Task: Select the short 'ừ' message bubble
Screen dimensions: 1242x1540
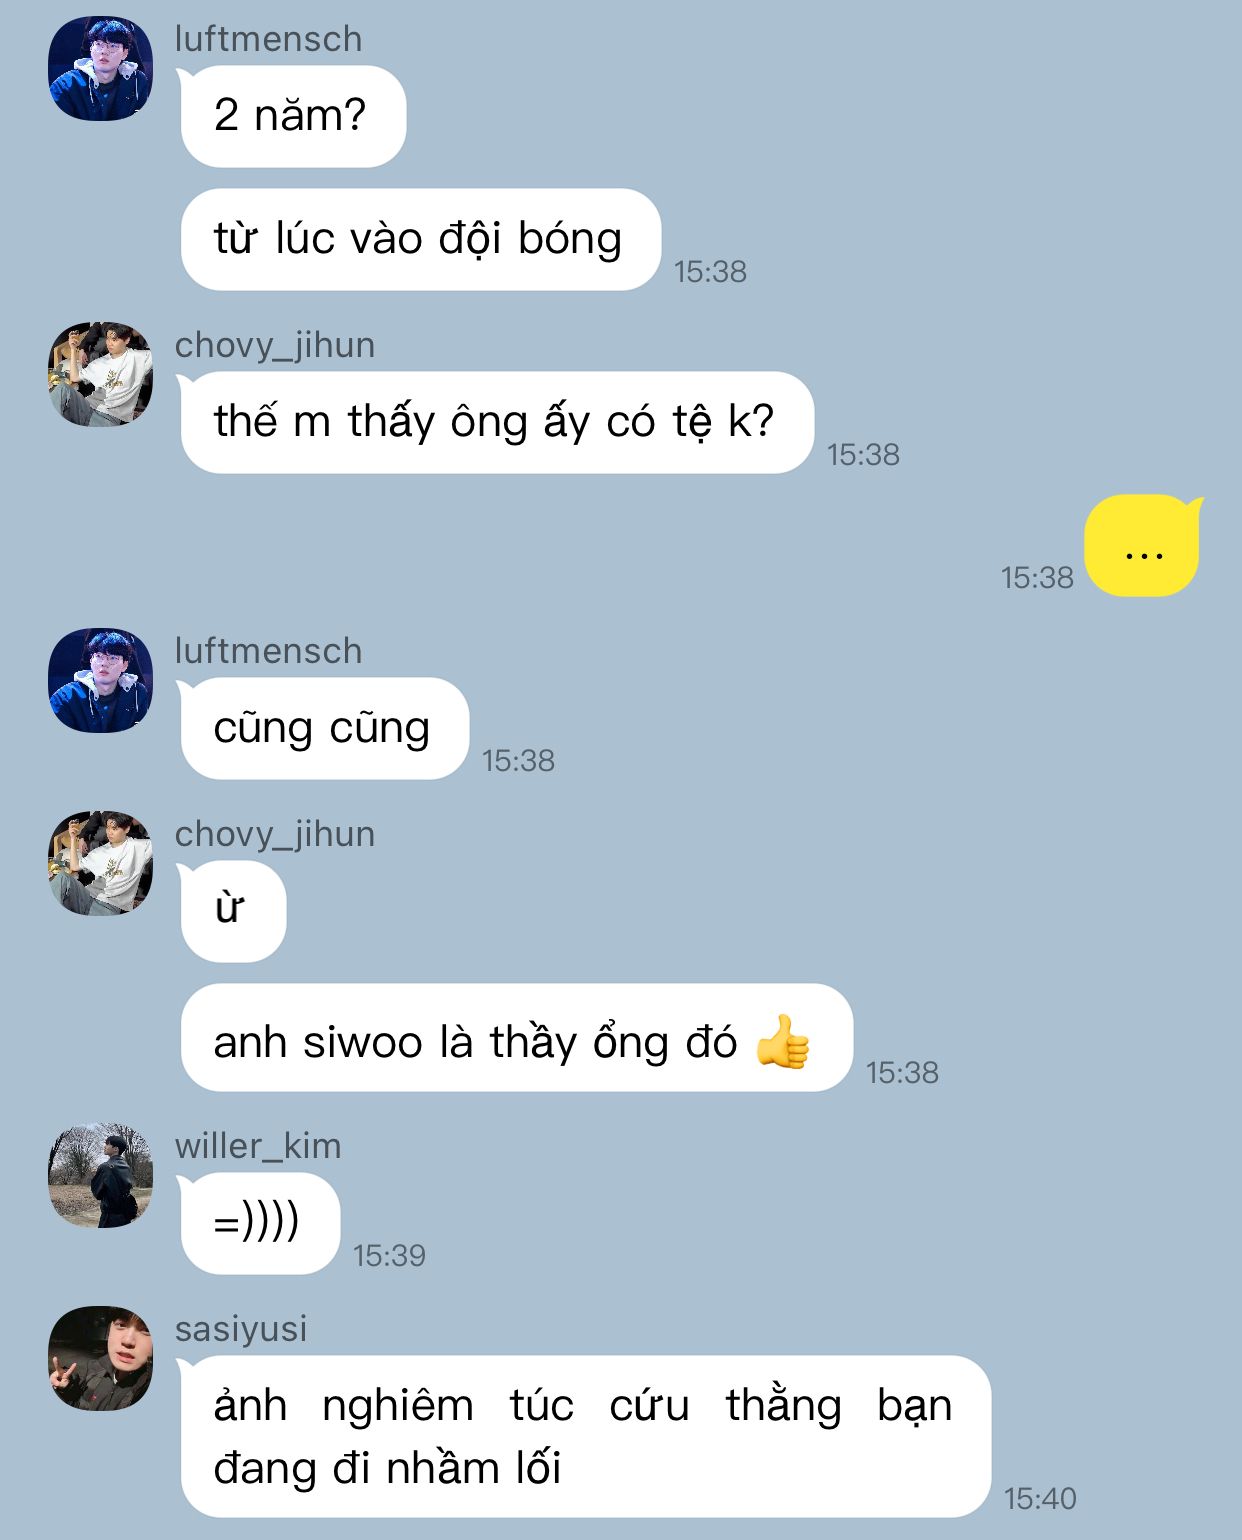Action: 232,911
